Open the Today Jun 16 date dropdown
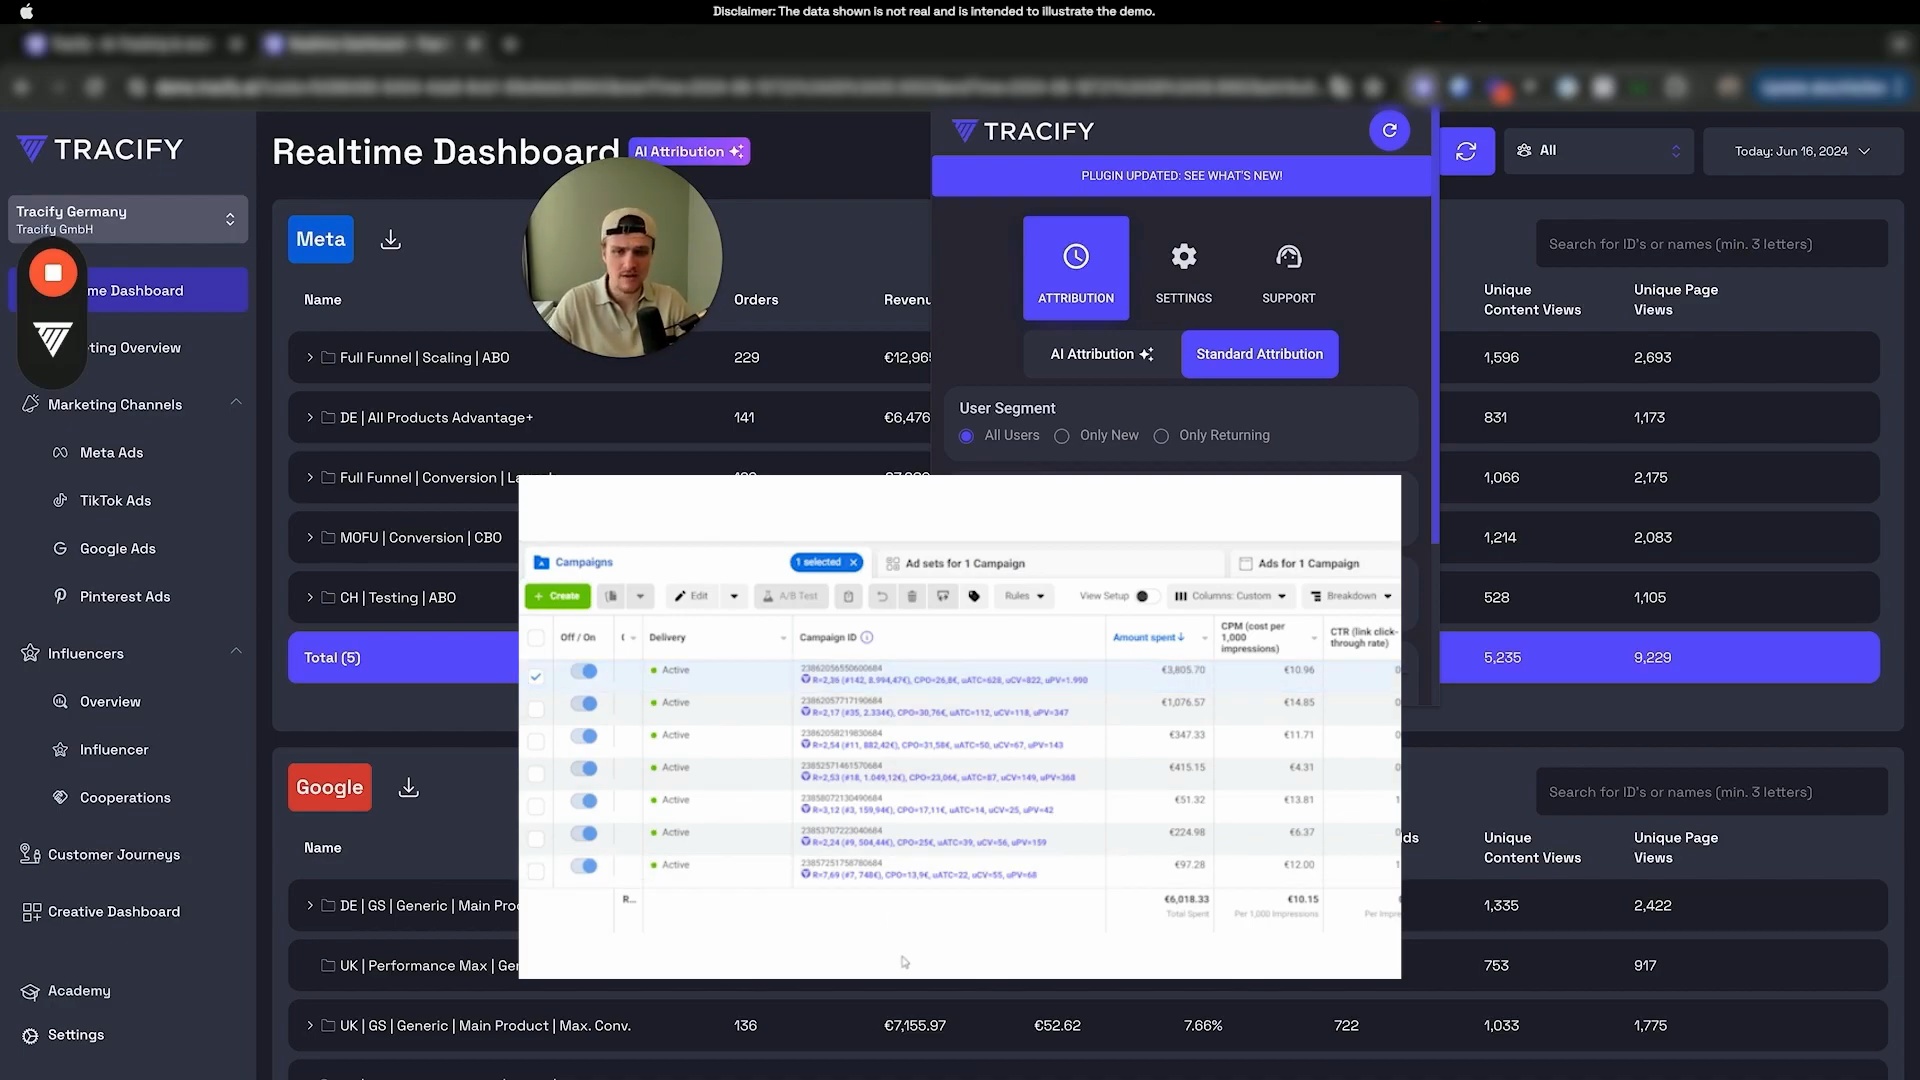This screenshot has height=1080, width=1920. [1802, 151]
